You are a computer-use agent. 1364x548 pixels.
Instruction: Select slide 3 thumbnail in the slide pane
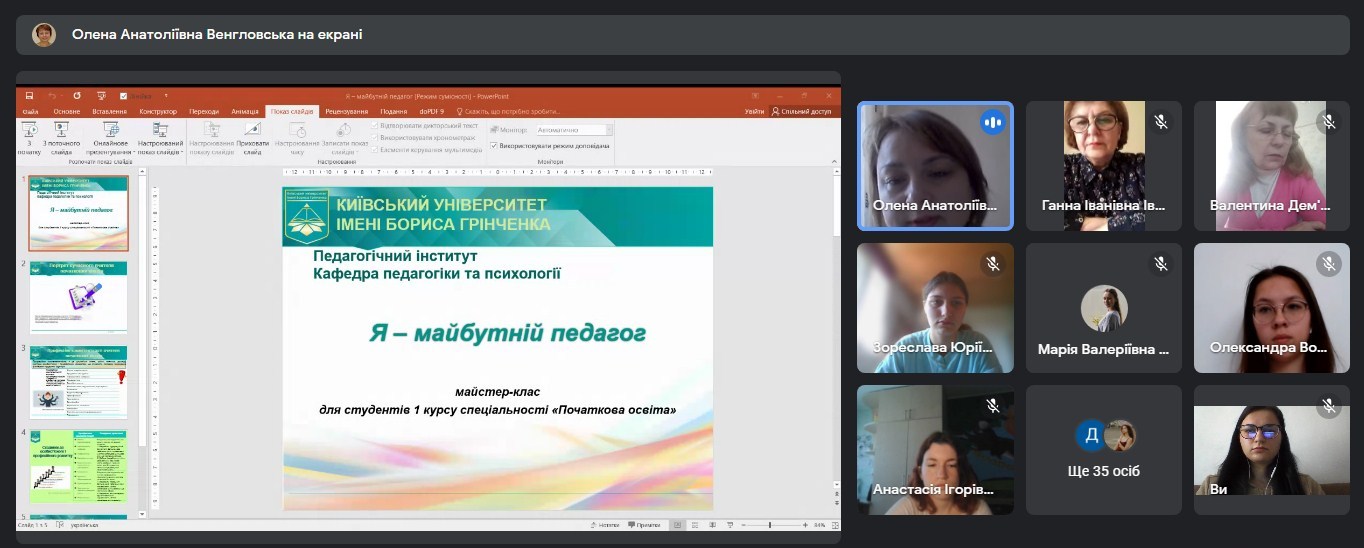pyautogui.click(x=78, y=381)
